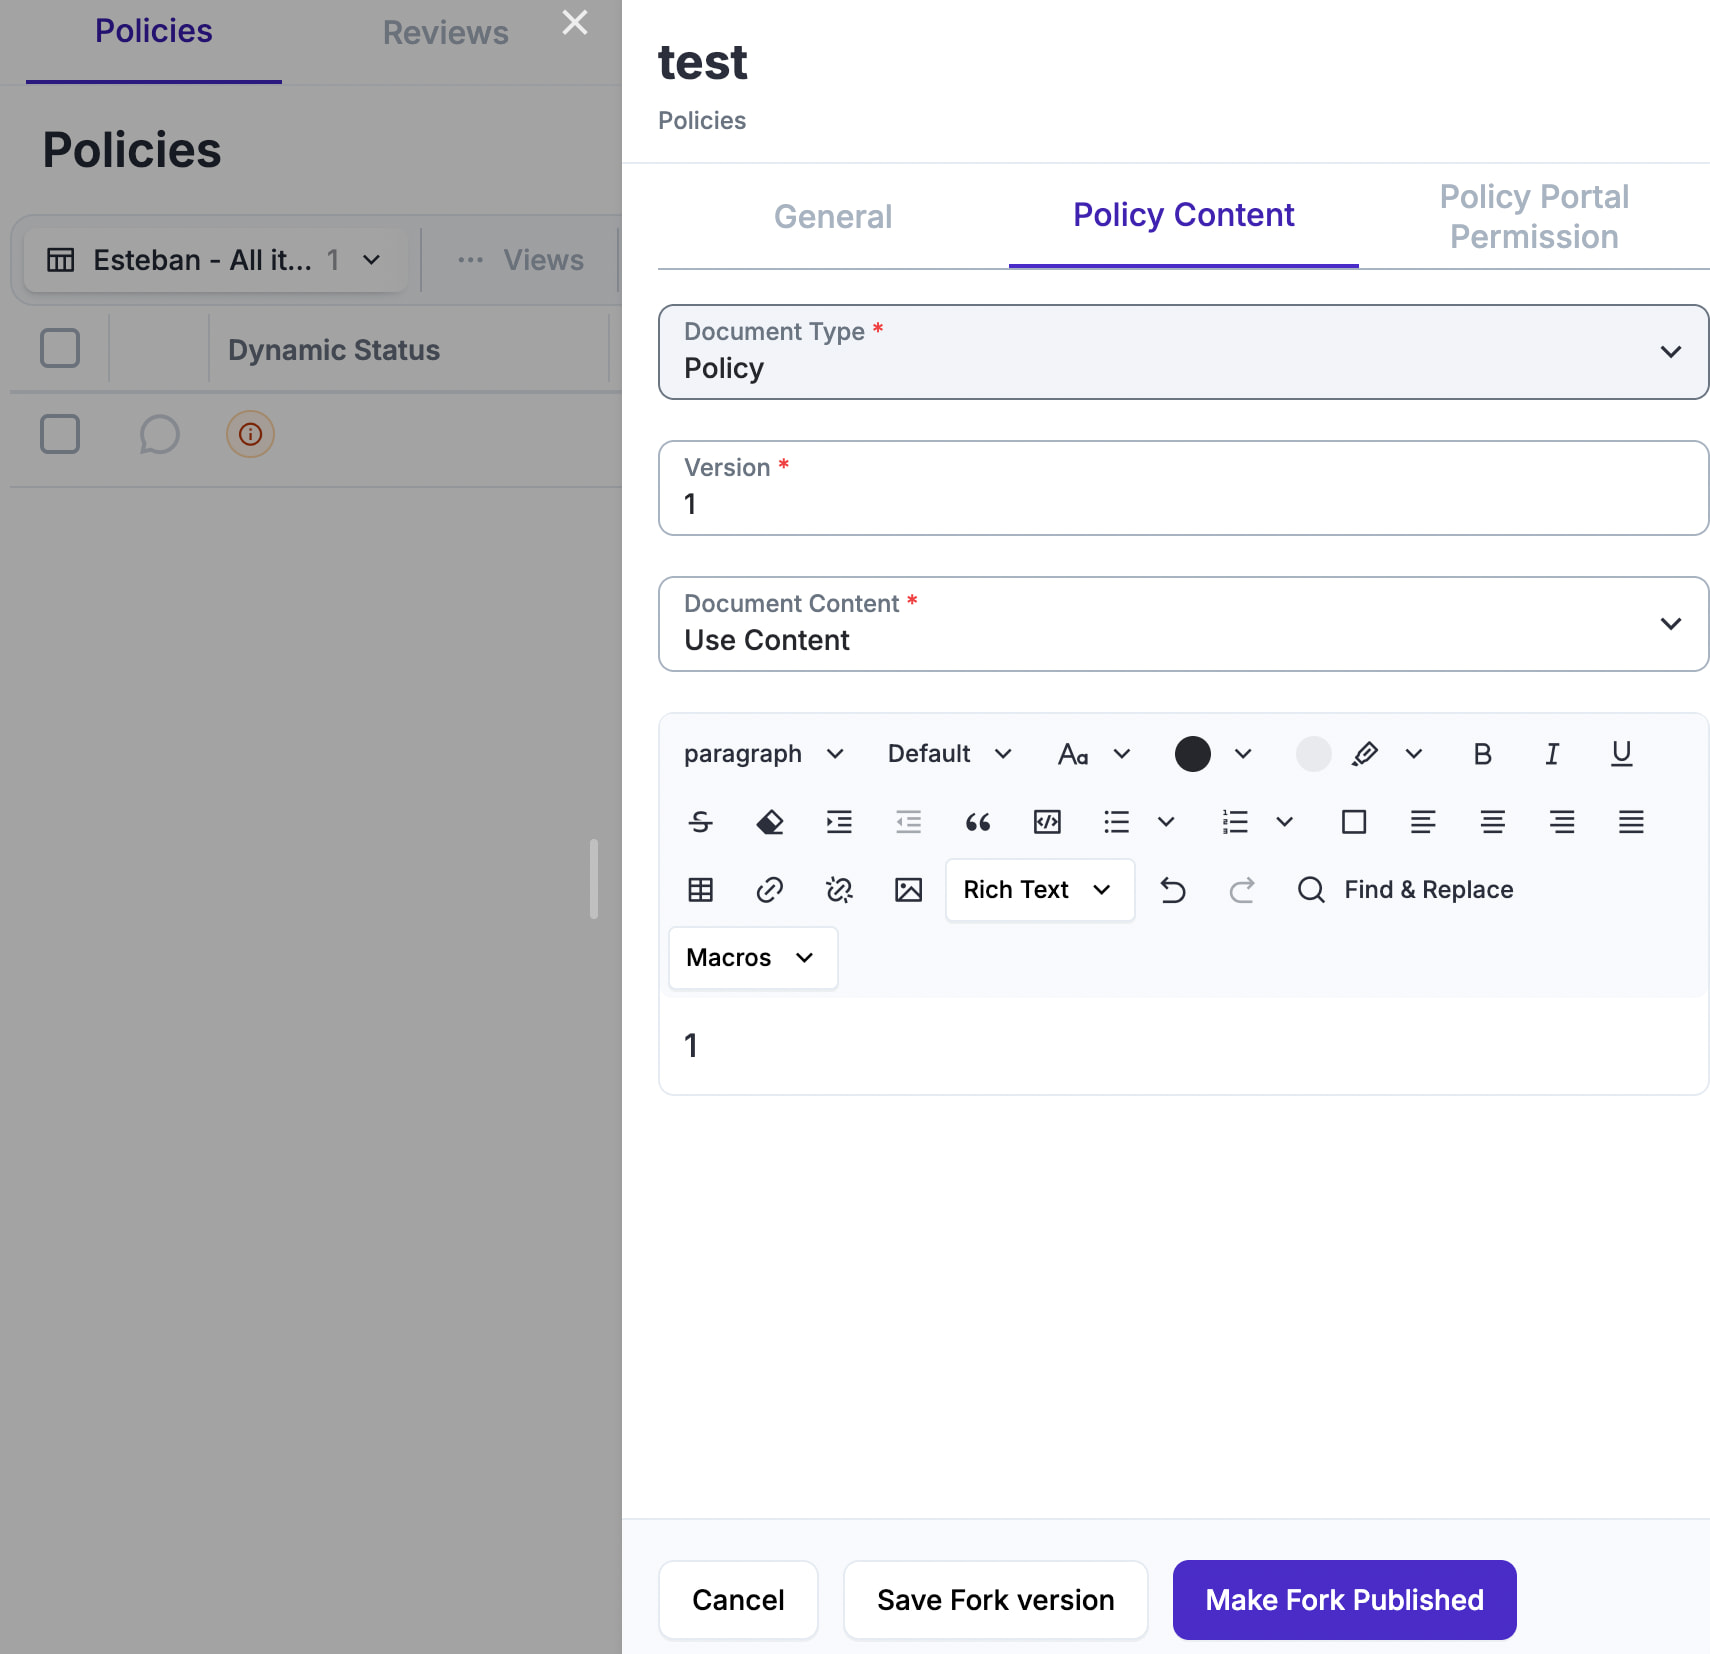Image resolution: width=1710 pixels, height=1654 pixels.
Task: Undo the last editor change
Action: 1172,890
